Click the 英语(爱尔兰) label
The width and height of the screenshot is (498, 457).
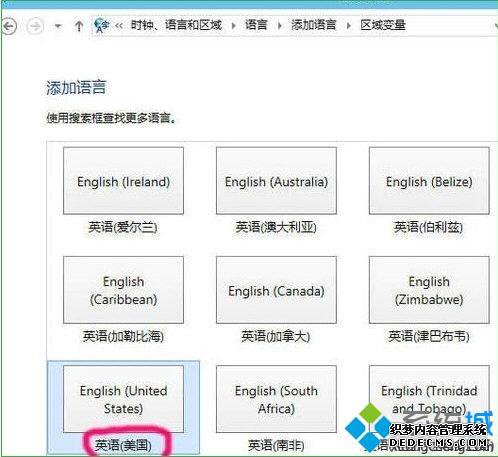coord(123,227)
